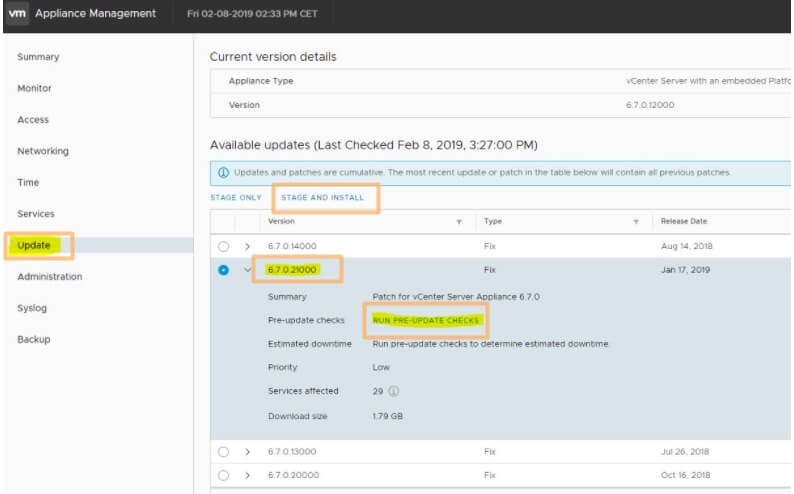This screenshot has width=794, height=494.
Task: Click the info icon in cumulative updates banner
Action: 223,172
